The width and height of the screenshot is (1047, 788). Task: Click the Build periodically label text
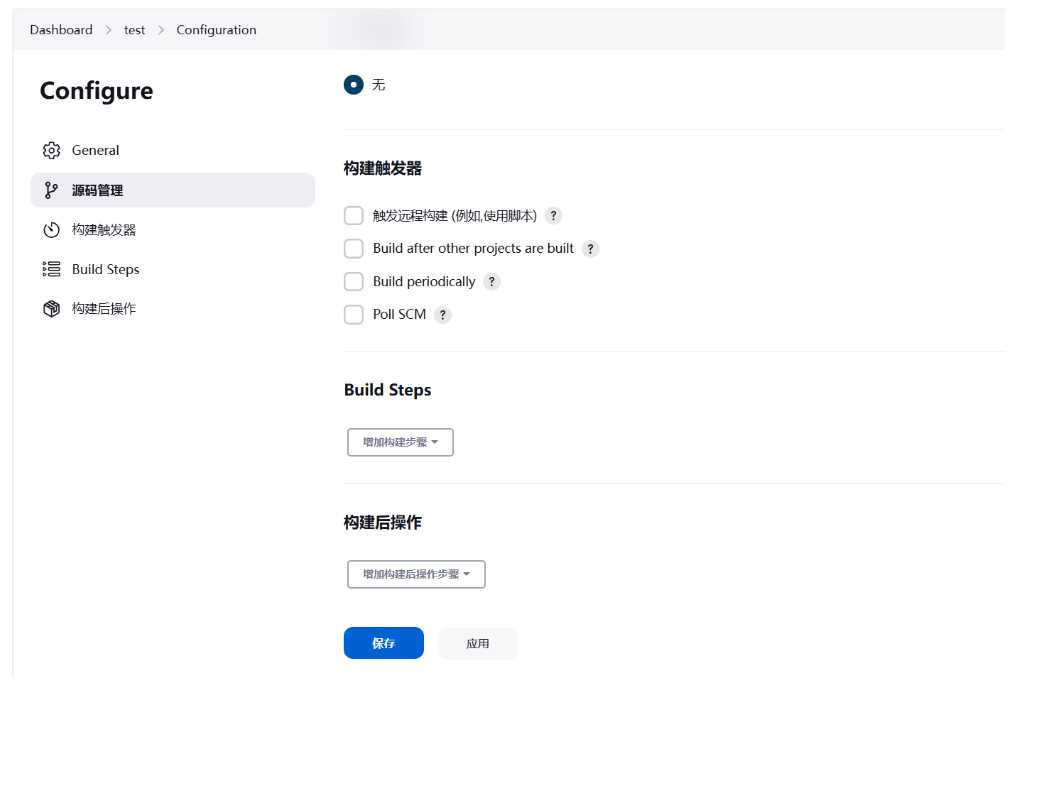point(424,282)
